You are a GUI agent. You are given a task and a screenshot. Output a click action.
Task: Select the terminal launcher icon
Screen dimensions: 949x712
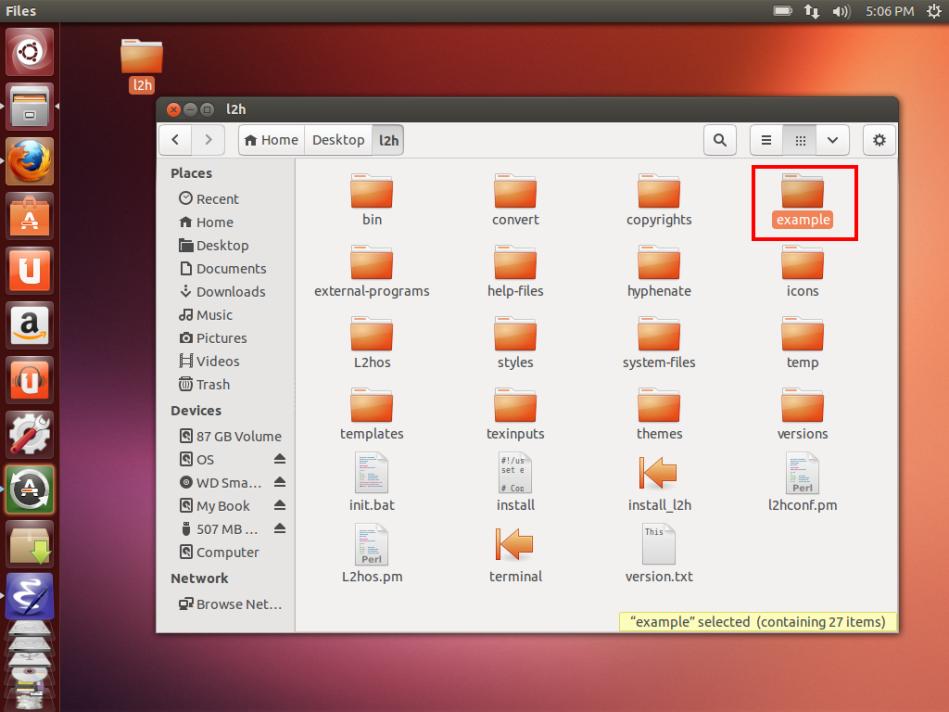(x=515, y=544)
